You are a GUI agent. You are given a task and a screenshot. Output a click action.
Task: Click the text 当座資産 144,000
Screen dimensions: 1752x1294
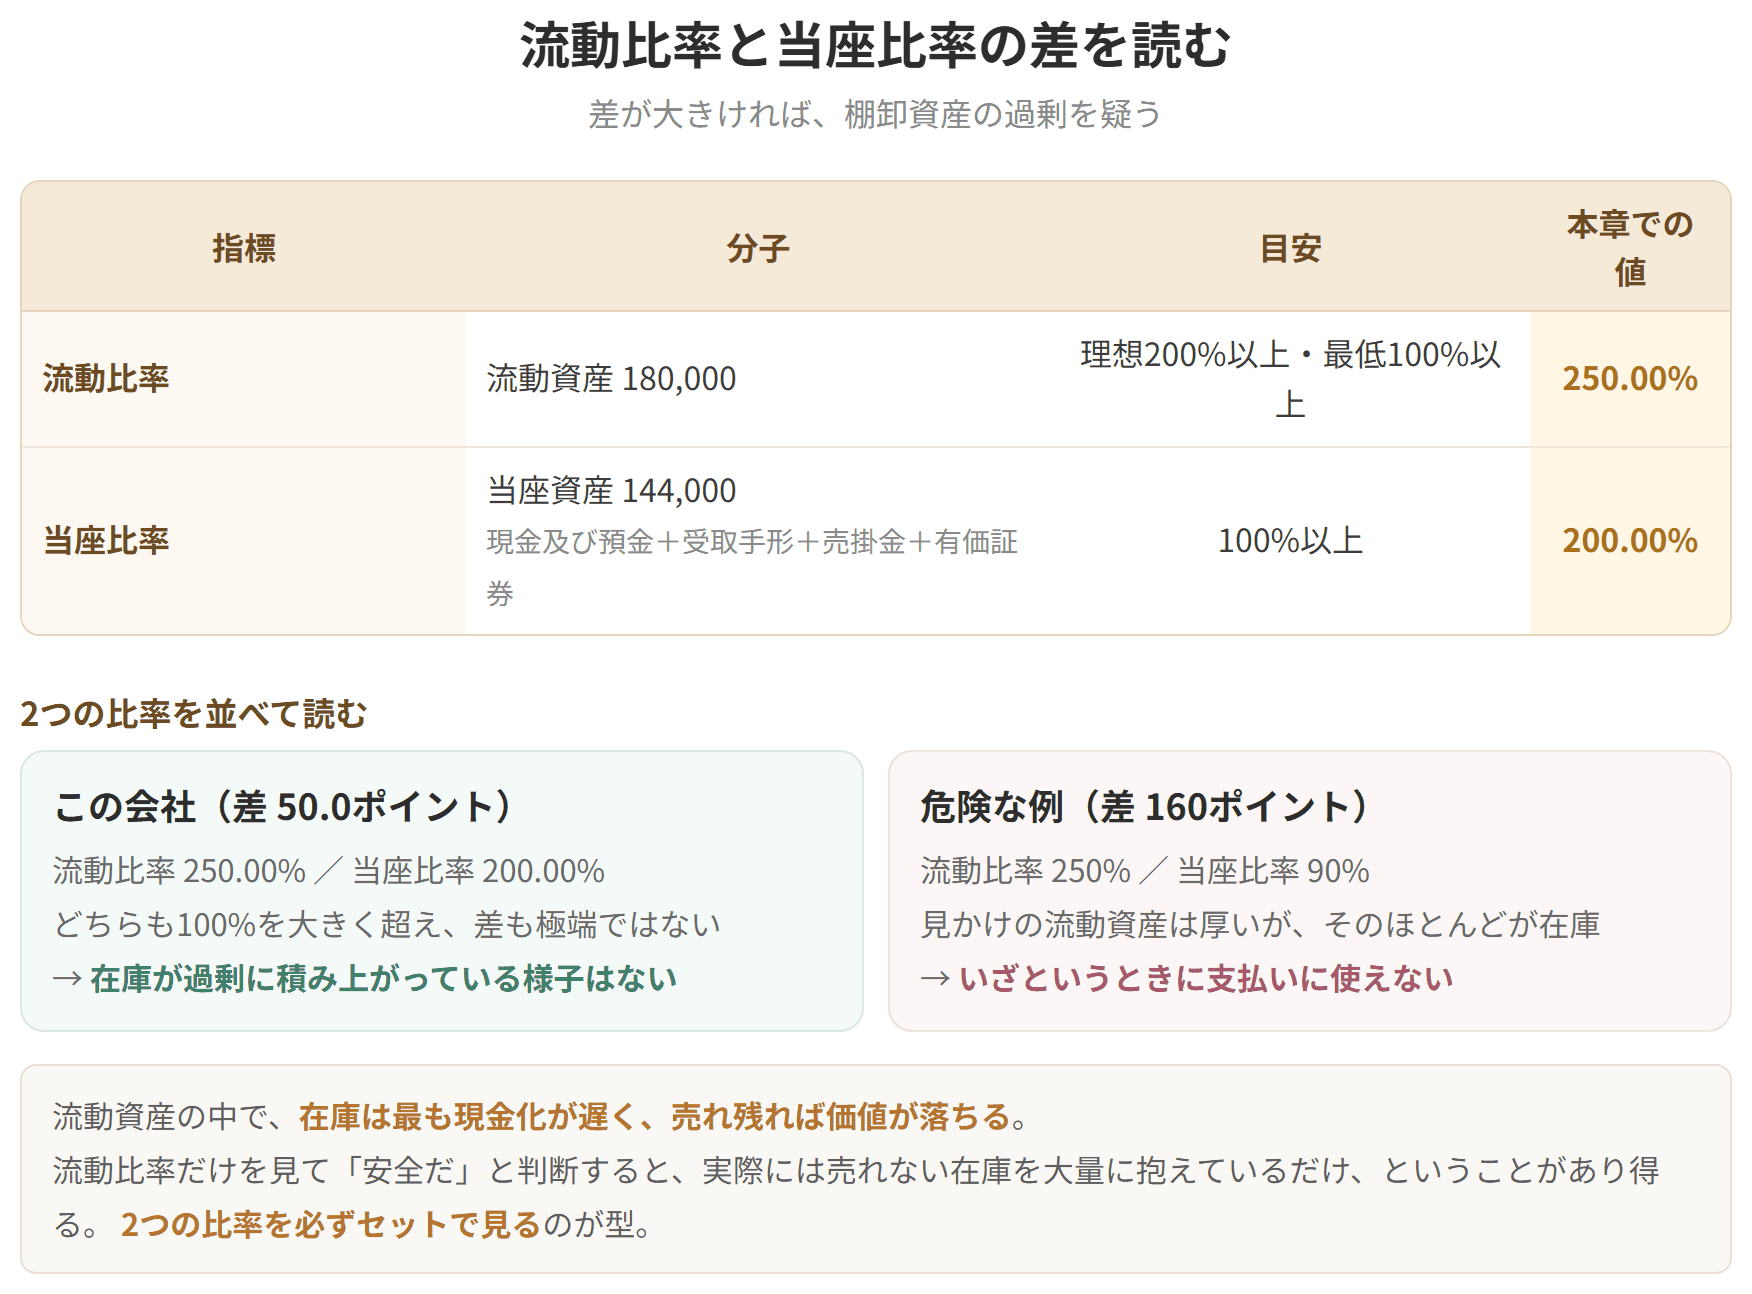pyautogui.click(x=611, y=491)
